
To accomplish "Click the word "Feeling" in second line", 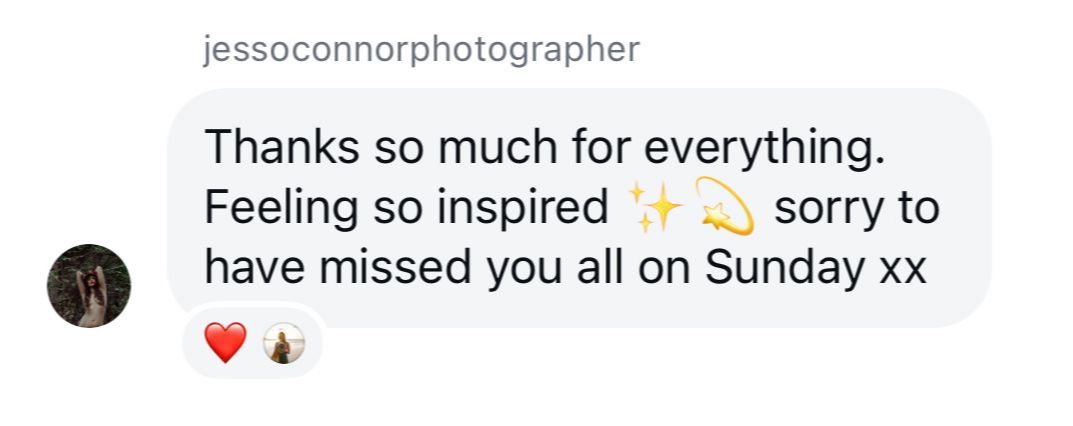I will (x=281, y=209).
